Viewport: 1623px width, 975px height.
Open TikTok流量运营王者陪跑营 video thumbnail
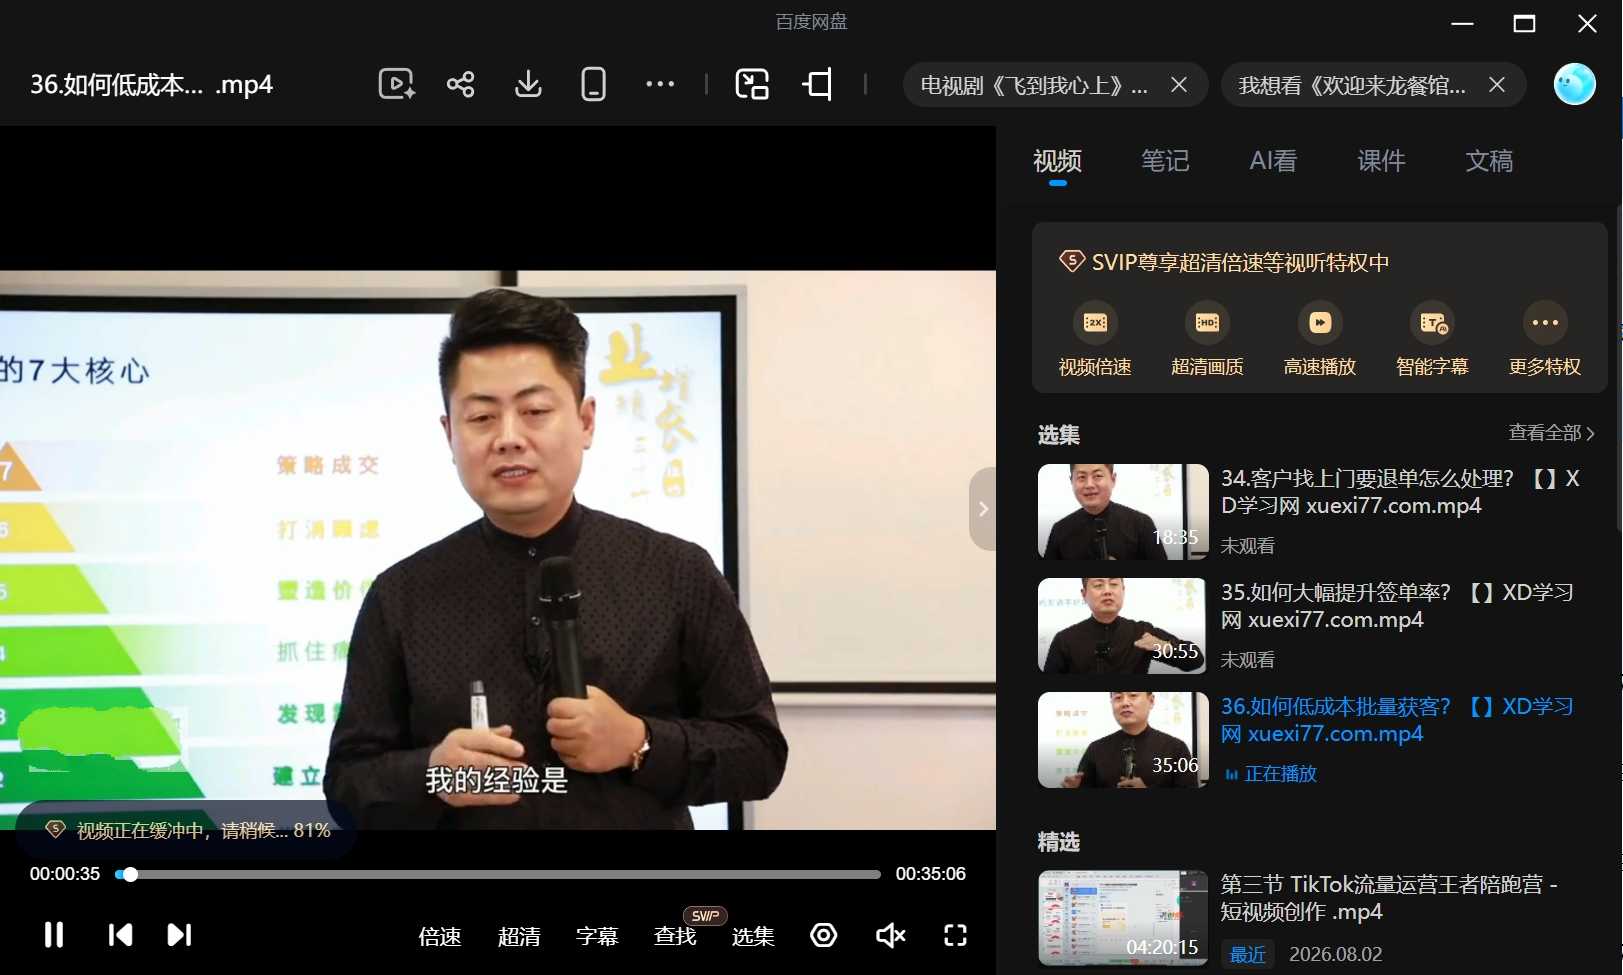1123,918
